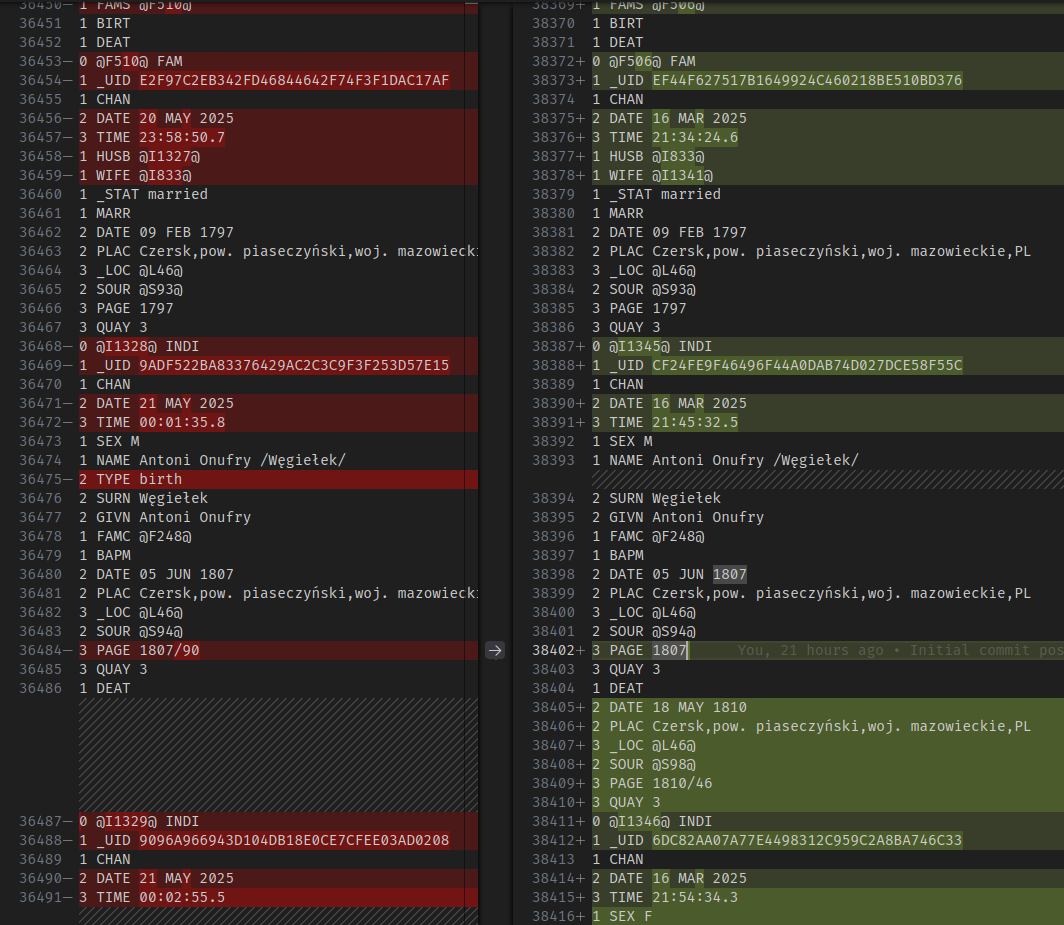Select line number 38402 in right gutter
This screenshot has width=1064, height=925.
click(555, 650)
